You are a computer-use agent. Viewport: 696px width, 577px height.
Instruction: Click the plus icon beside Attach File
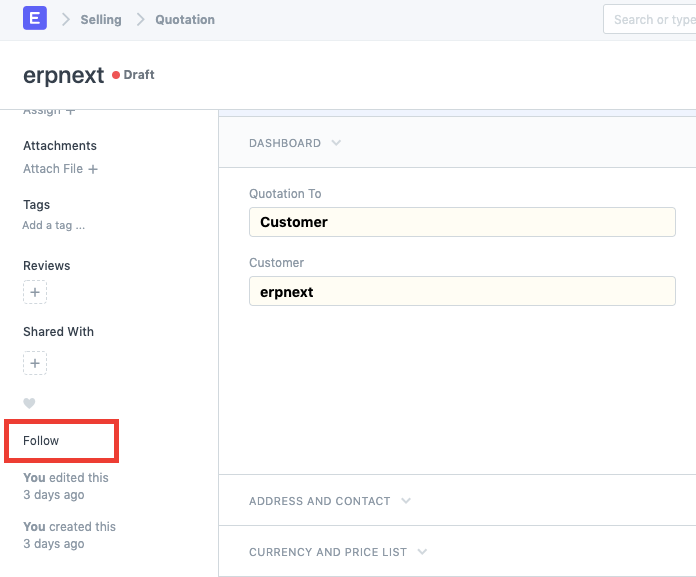pyautogui.click(x=93, y=170)
